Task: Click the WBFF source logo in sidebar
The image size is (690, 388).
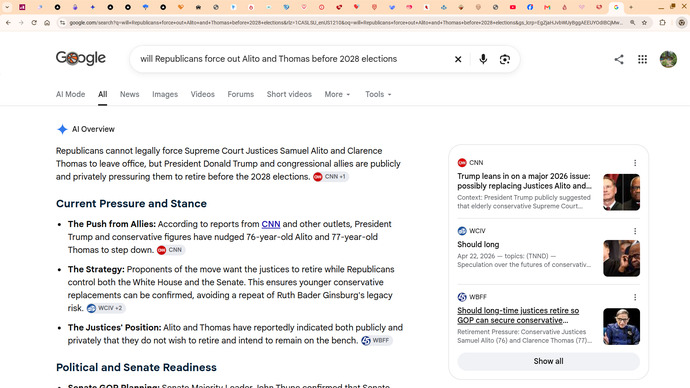Action: click(x=462, y=297)
